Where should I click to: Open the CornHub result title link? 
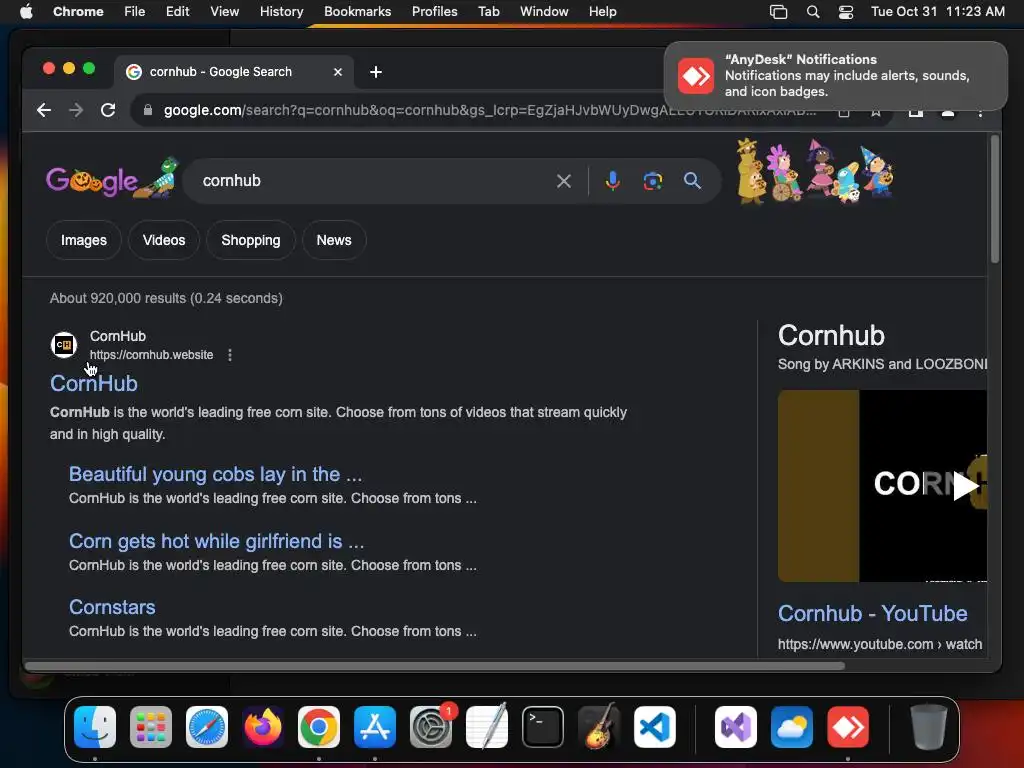click(x=94, y=383)
